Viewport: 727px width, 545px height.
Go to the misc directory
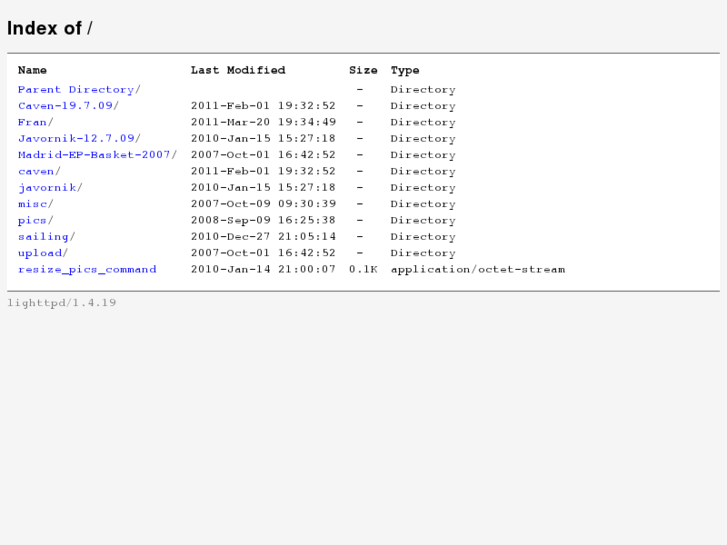pyautogui.click(x=31, y=204)
